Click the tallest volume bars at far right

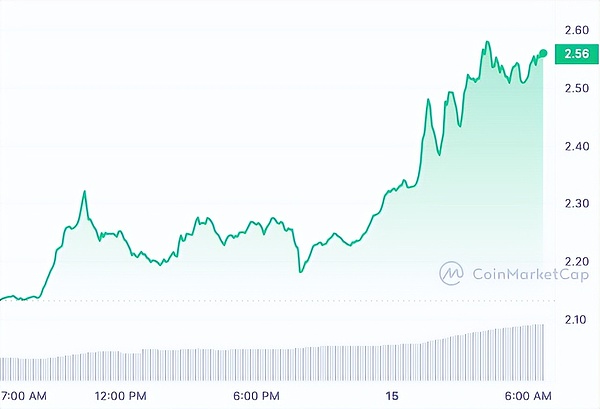click(540, 340)
